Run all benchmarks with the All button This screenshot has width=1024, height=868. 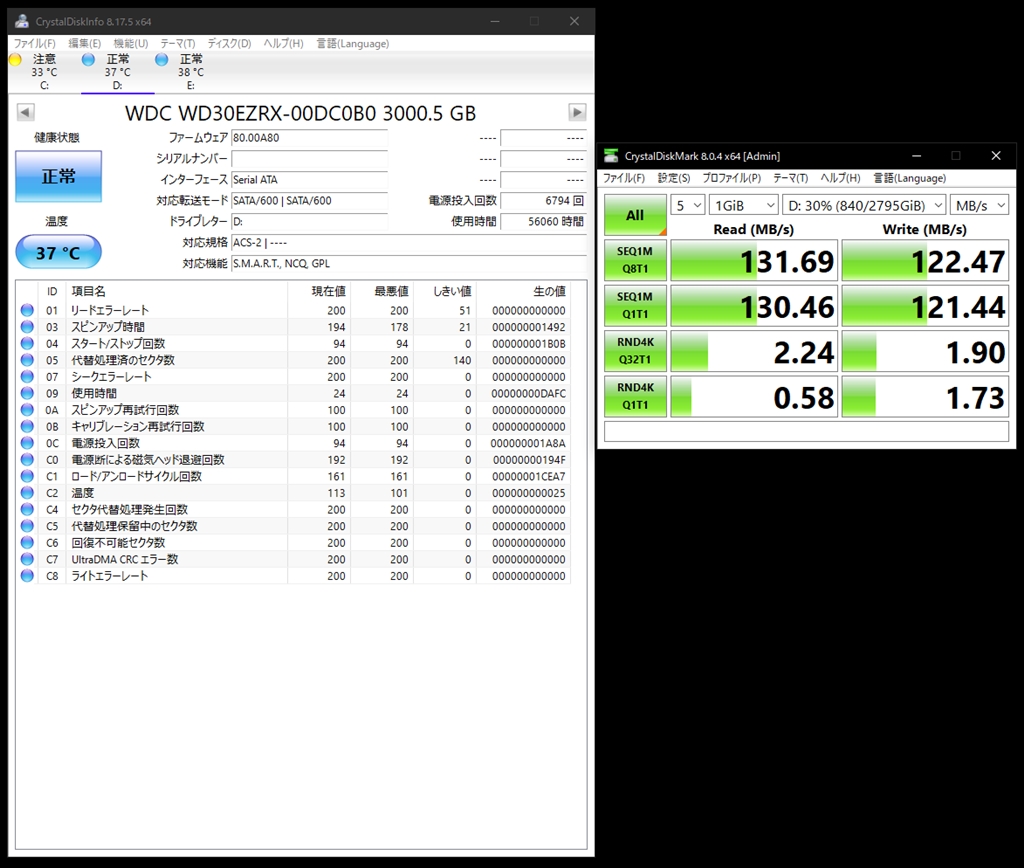[x=635, y=215]
